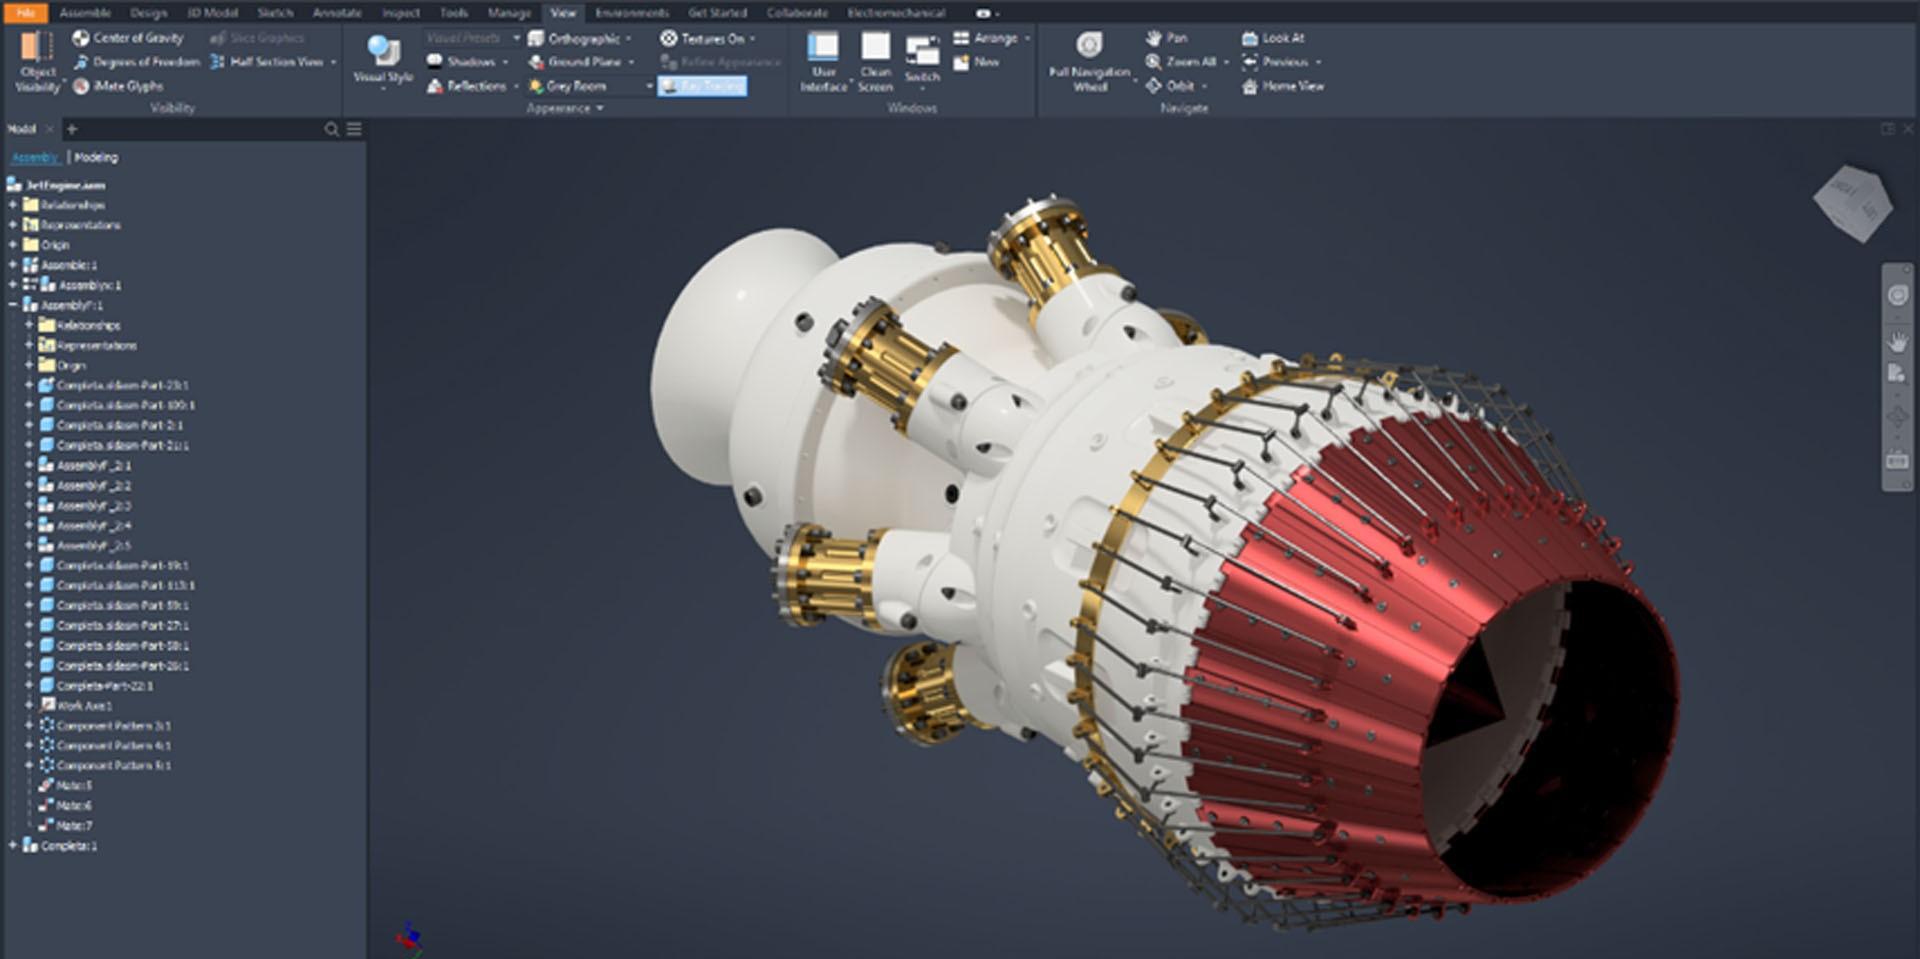Select the Pan tool in Navigate panel
1920x959 pixels.
tap(1166, 38)
